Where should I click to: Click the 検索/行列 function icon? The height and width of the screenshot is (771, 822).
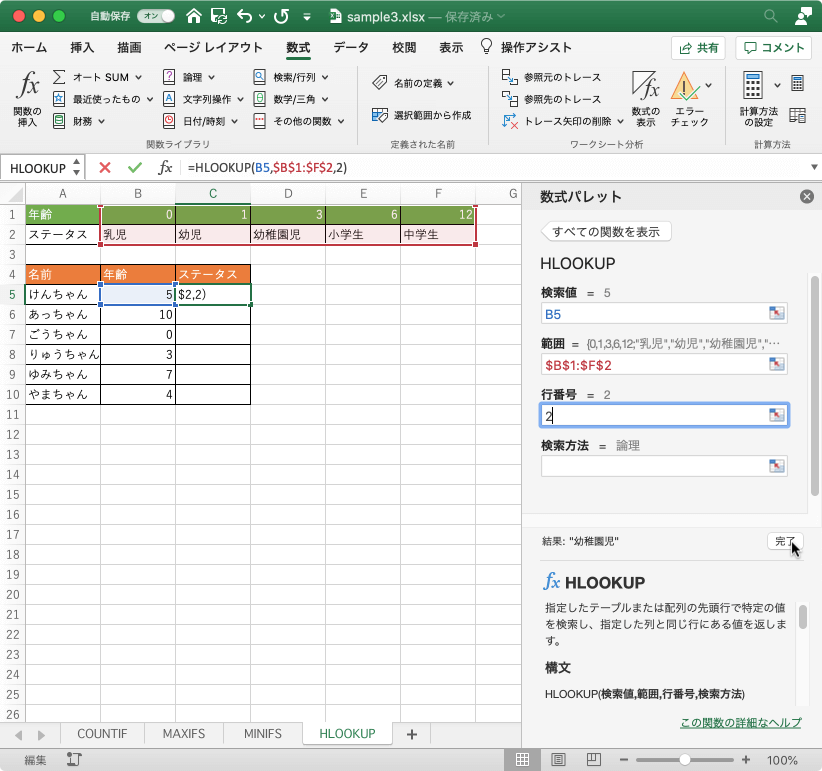click(x=259, y=77)
